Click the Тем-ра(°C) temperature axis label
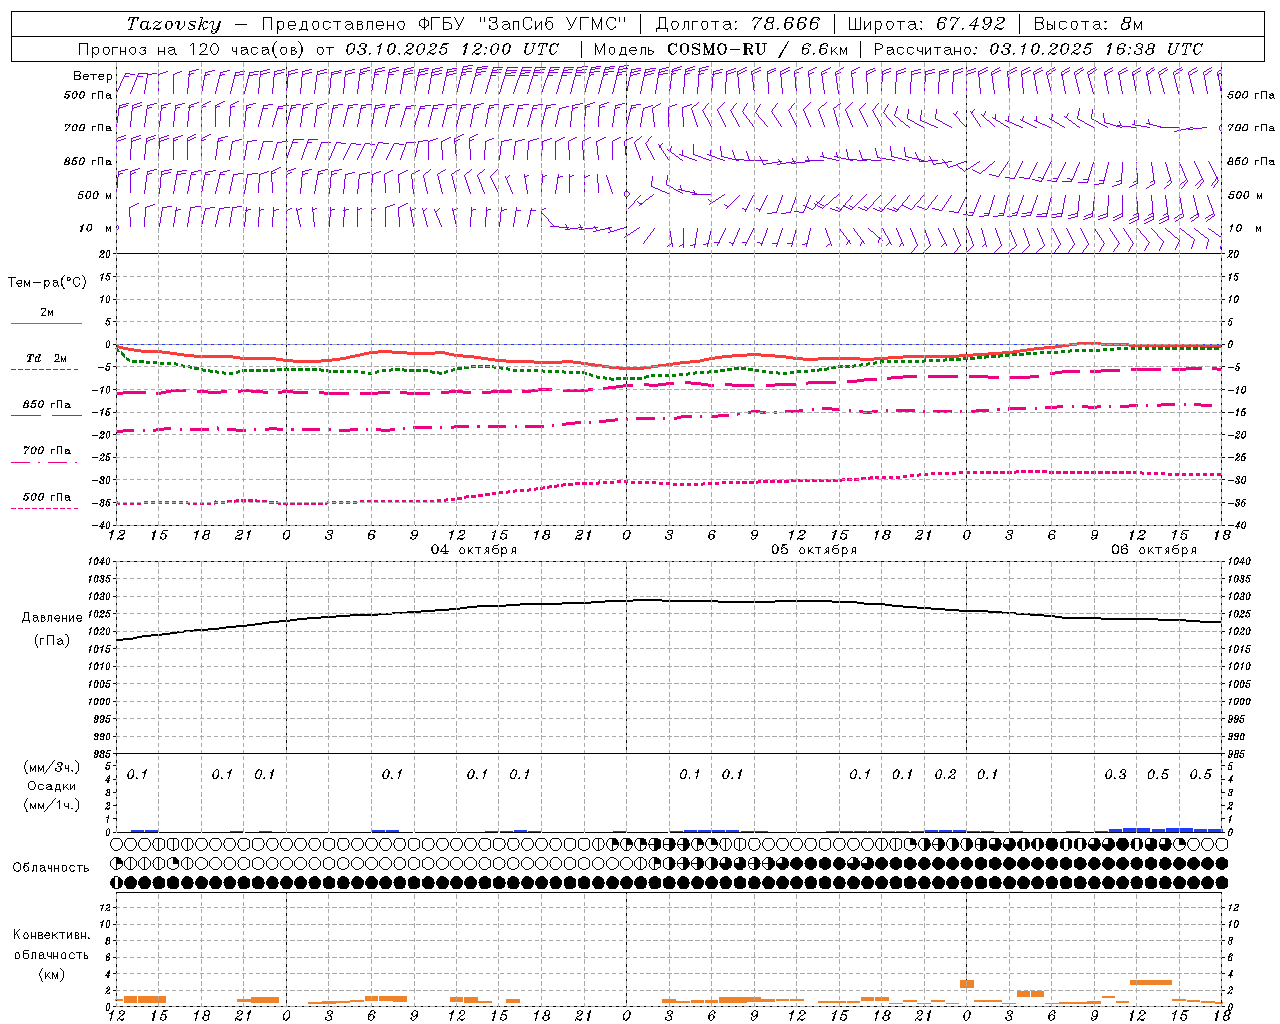This screenshot has height=1024, width=1280. 47,283
